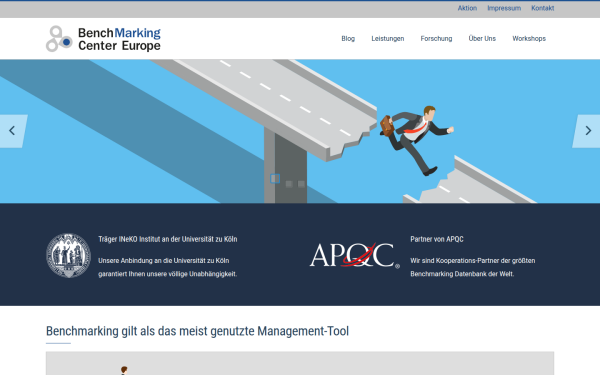Viewport: 600px width, 375px height.
Task: Click 'Wir sind Kooperations-Partner der größten' text
Action: click(473, 261)
